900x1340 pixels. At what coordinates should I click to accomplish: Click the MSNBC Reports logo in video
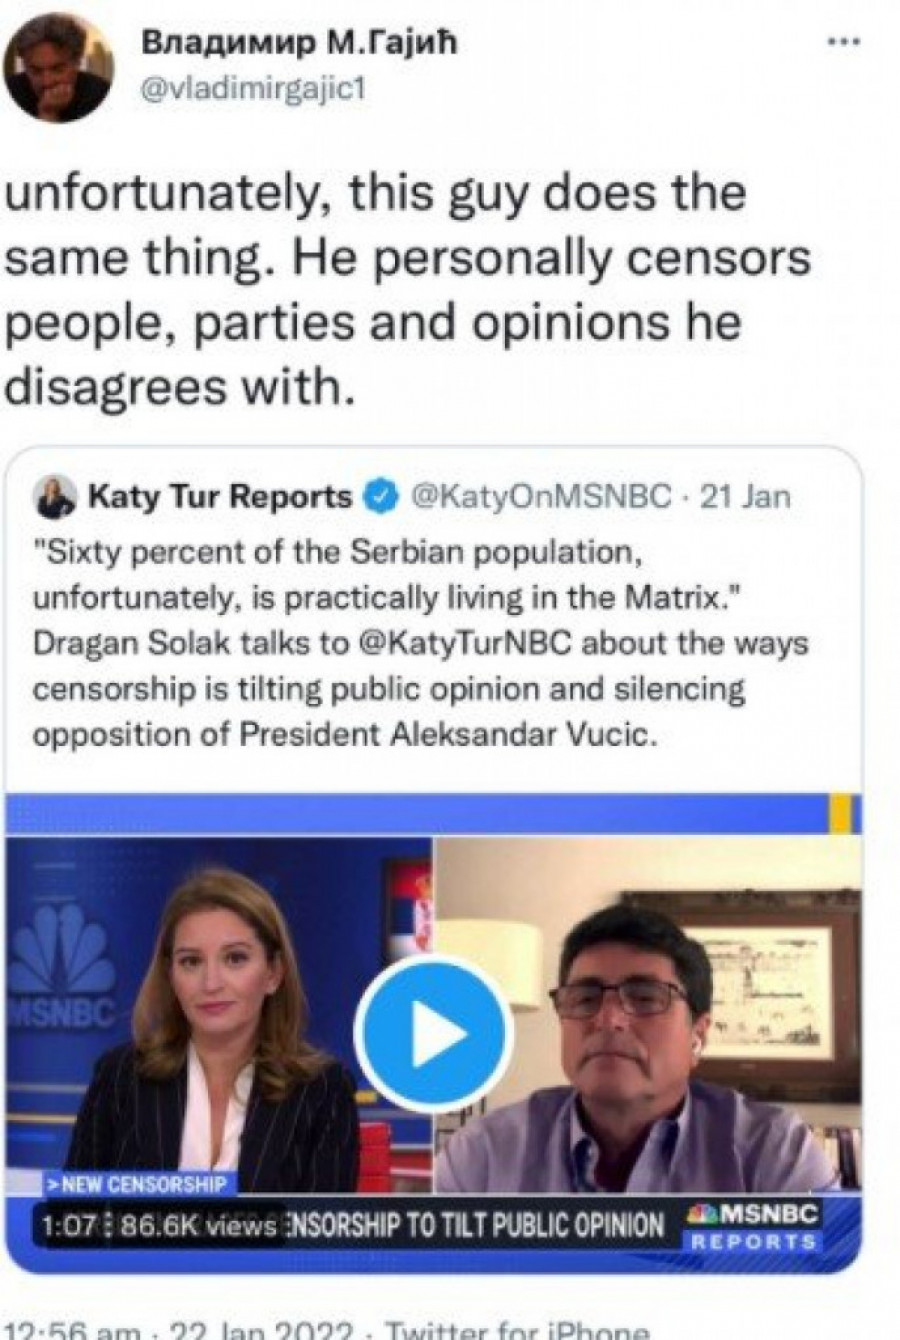755,1226
